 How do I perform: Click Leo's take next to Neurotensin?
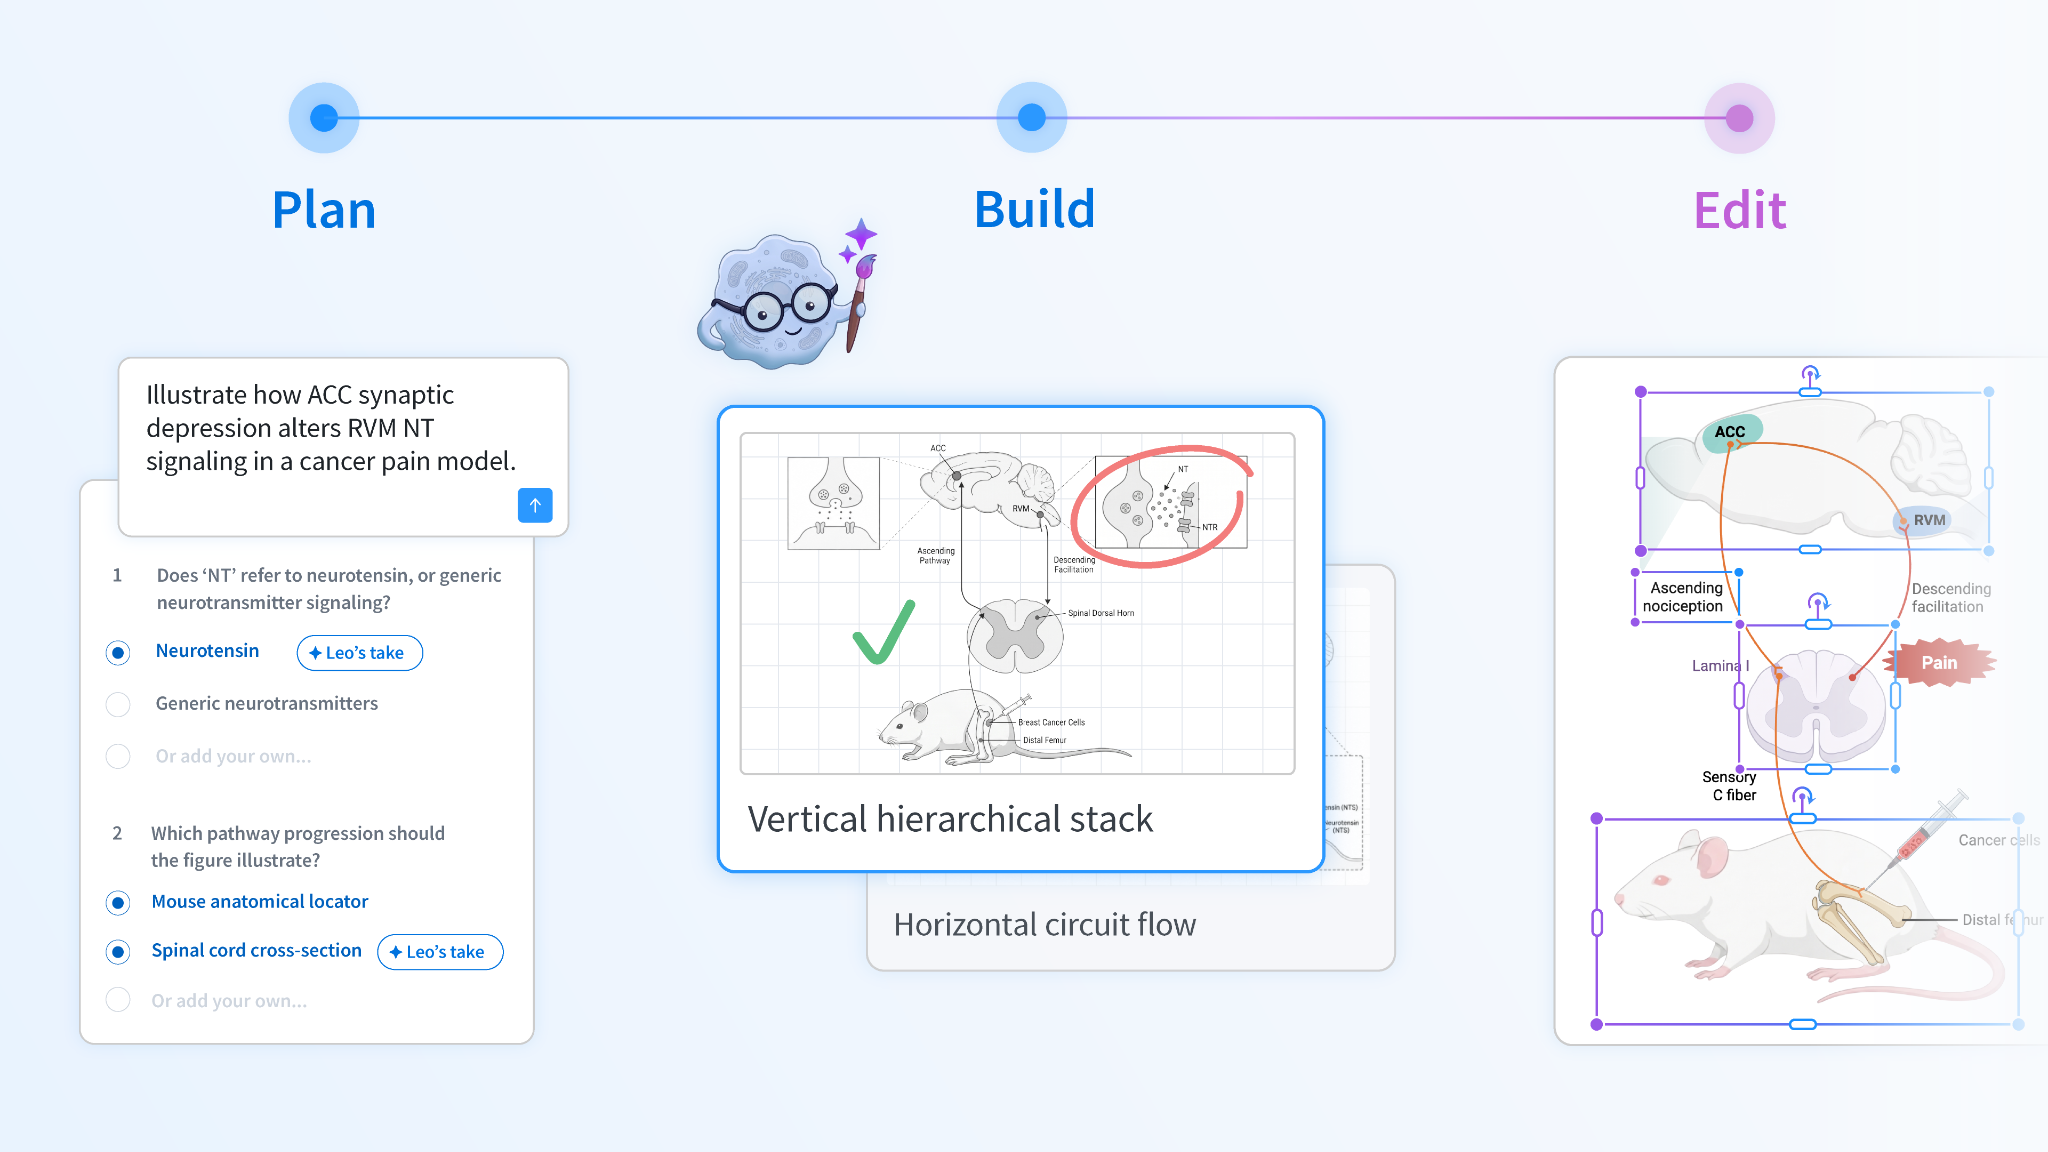[x=360, y=653]
